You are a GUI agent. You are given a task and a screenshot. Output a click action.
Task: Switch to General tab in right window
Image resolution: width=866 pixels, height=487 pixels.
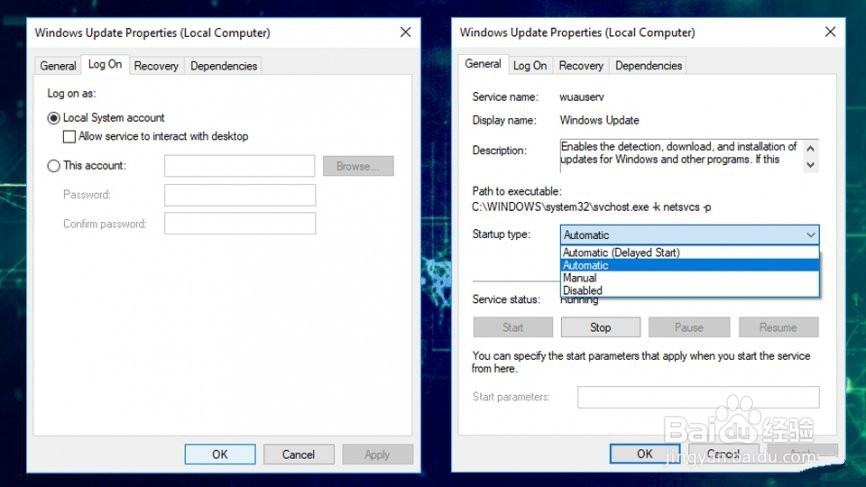coord(483,64)
